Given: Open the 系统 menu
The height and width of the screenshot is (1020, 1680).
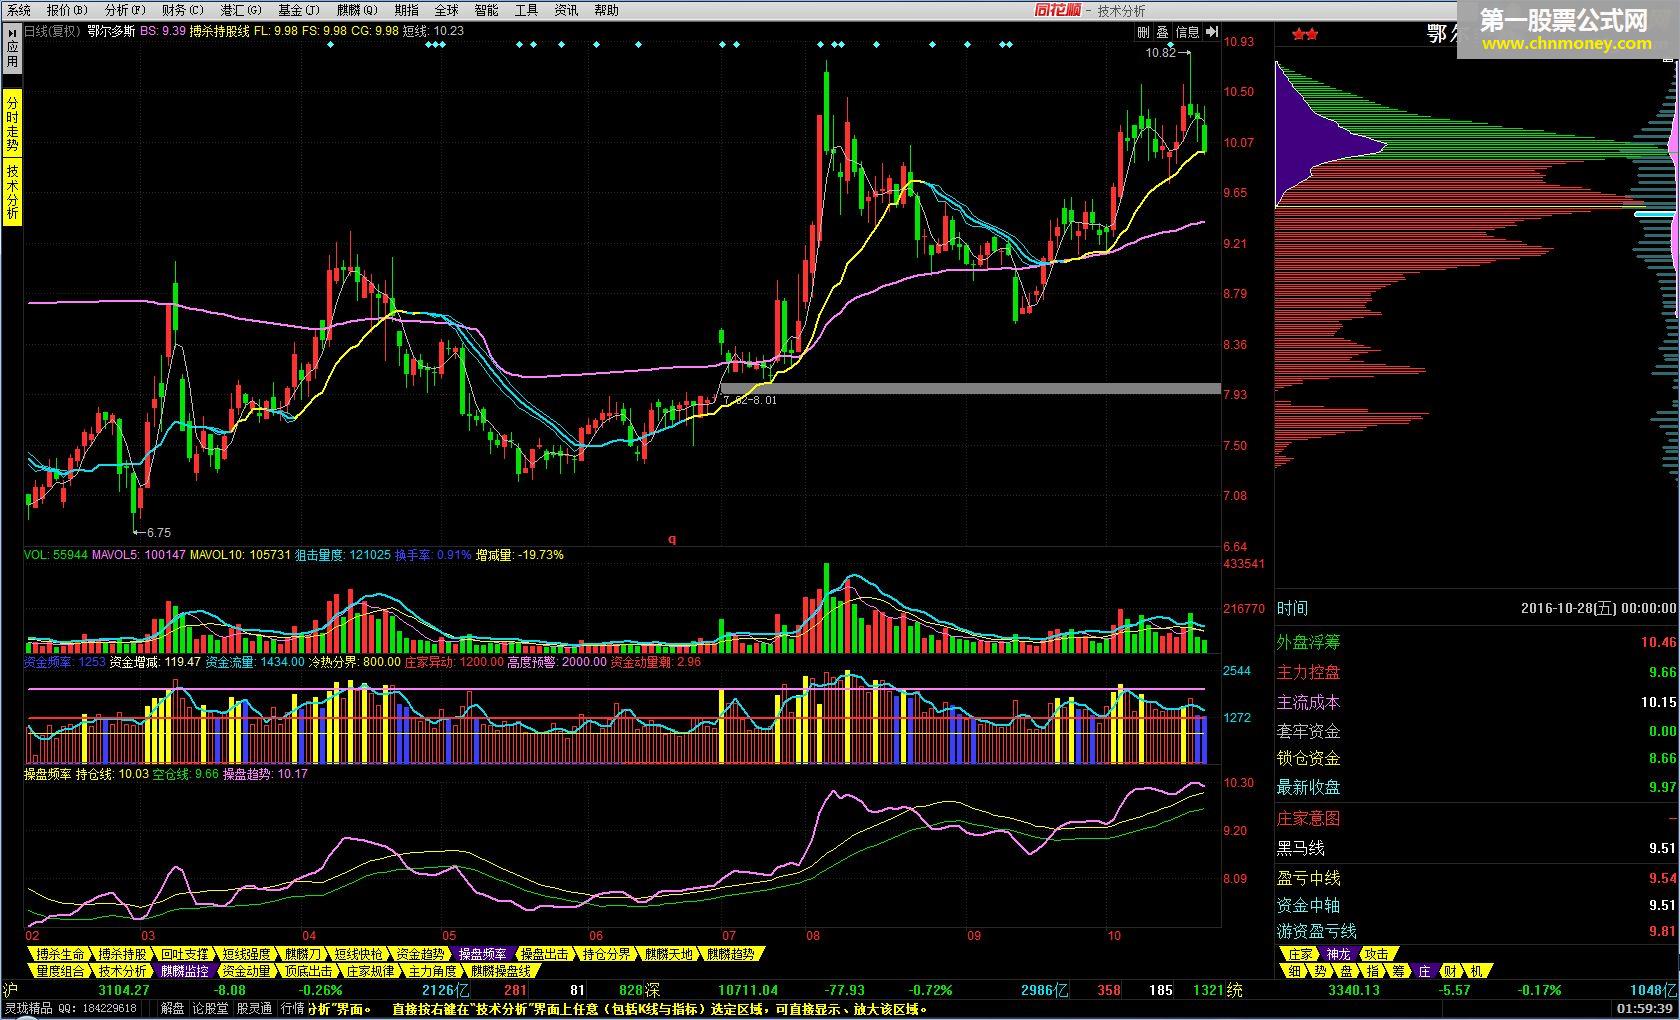Looking at the screenshot, I should pos(19,10).
